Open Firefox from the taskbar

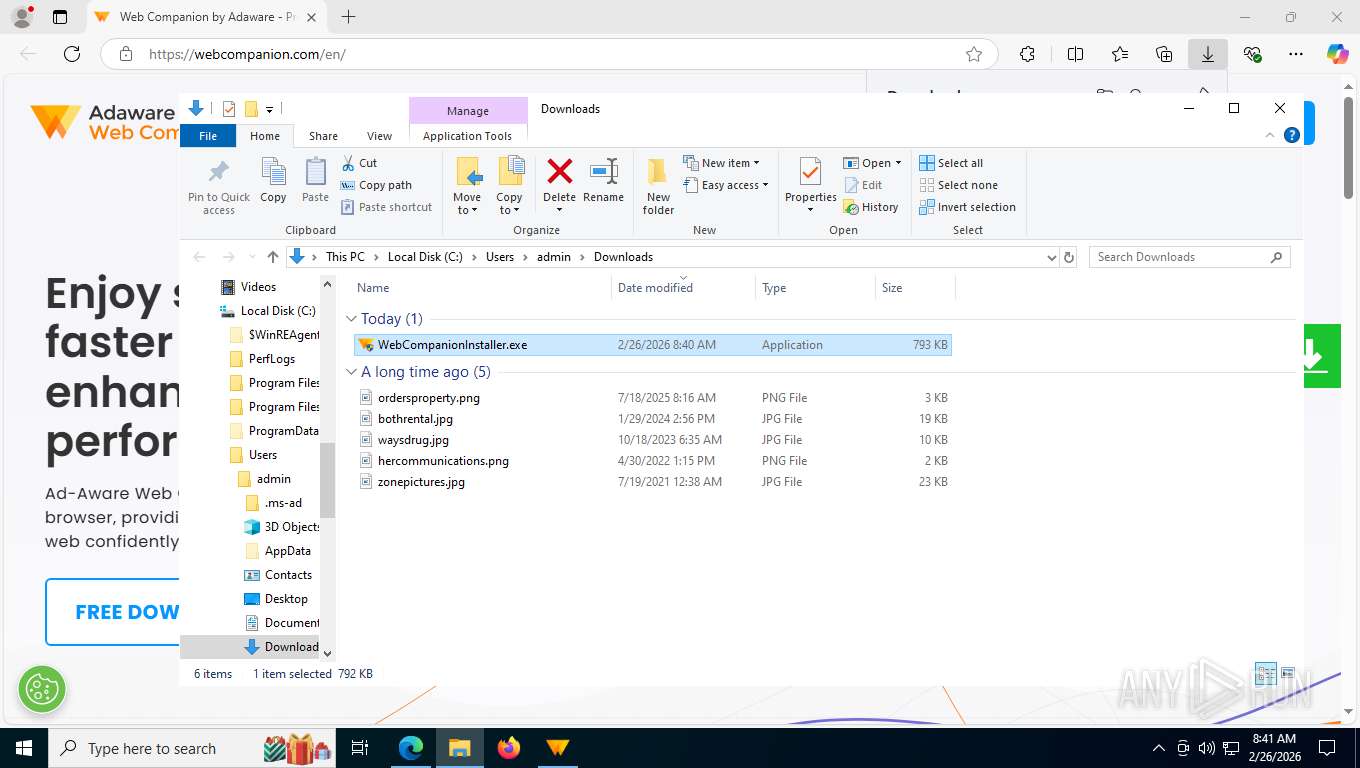point(509,748)
